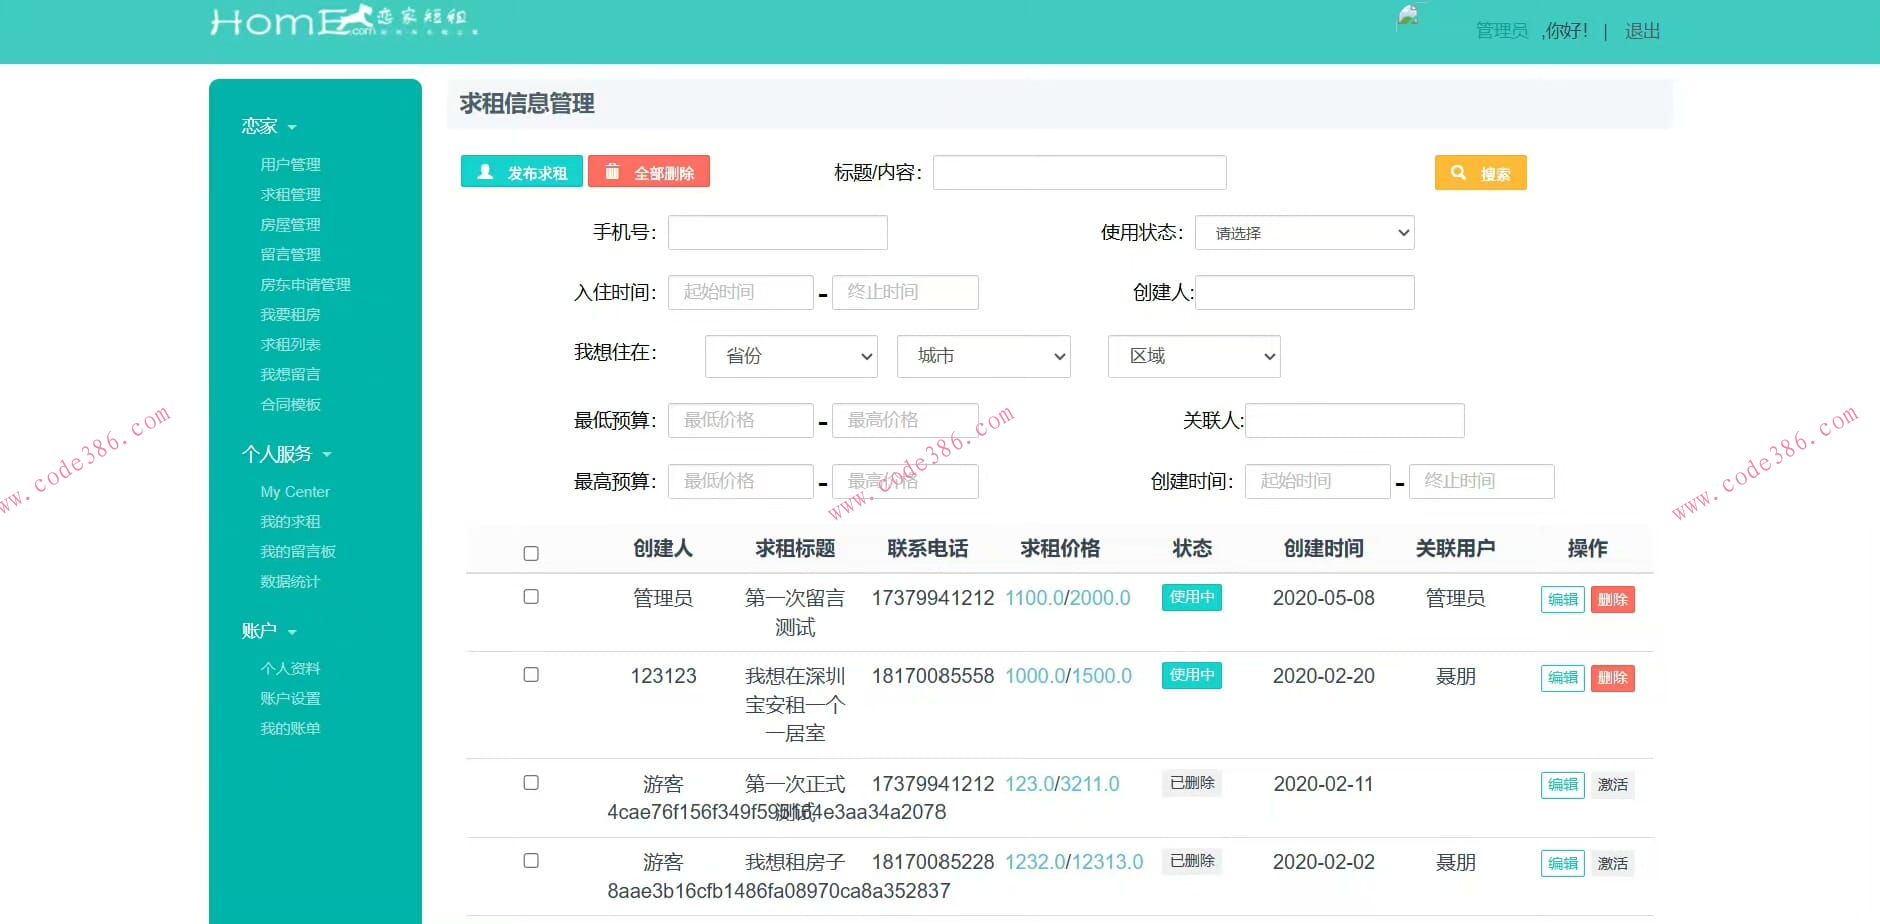1880x924 pixels.
Task: Open the 区域 district dropdown
Action: click(1193, 356)
